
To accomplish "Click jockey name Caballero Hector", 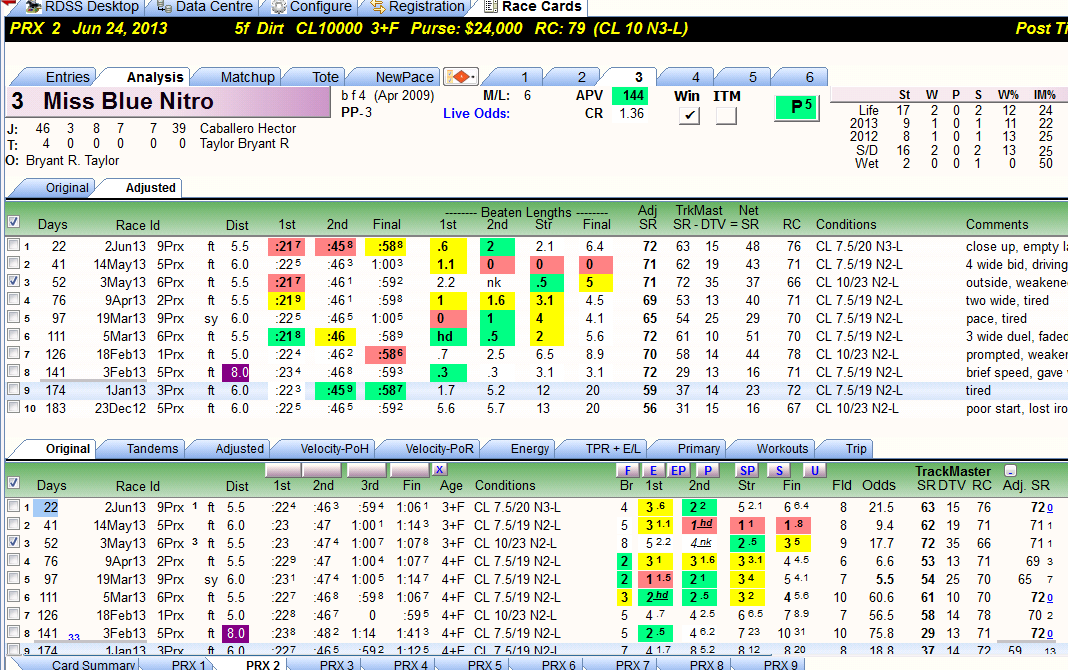I will click(x=248, y=129).
